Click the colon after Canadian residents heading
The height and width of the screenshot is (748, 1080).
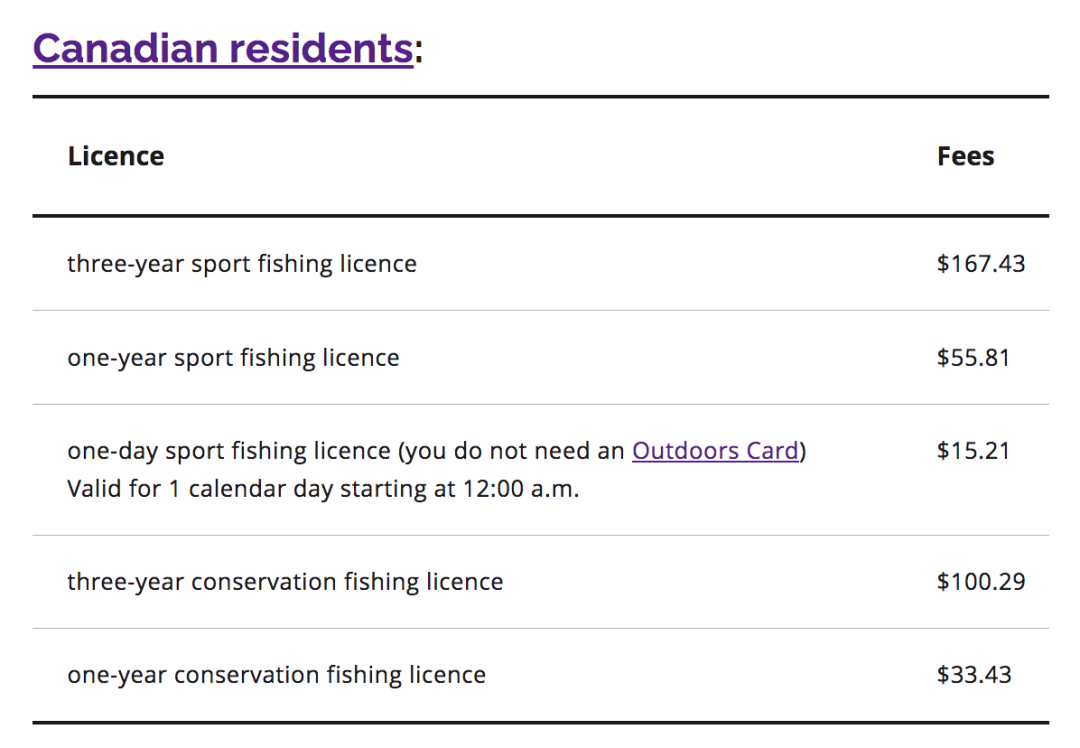(x=418, y=52)
